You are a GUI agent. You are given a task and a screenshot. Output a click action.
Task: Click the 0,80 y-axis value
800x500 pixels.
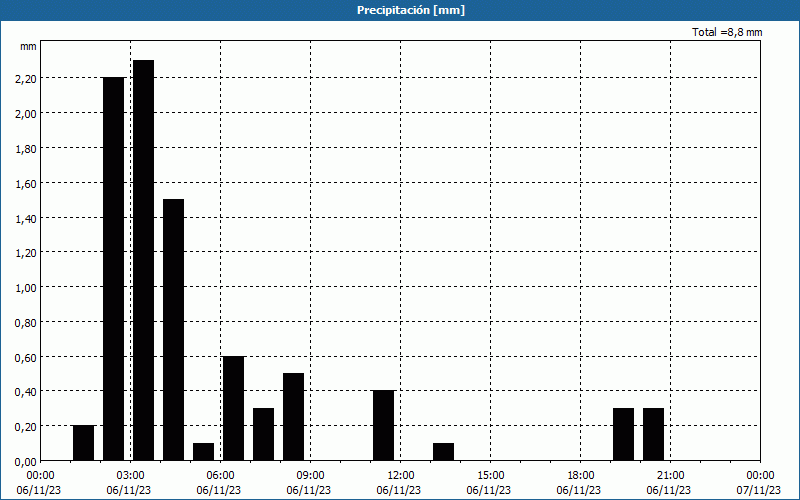(26, 322)
